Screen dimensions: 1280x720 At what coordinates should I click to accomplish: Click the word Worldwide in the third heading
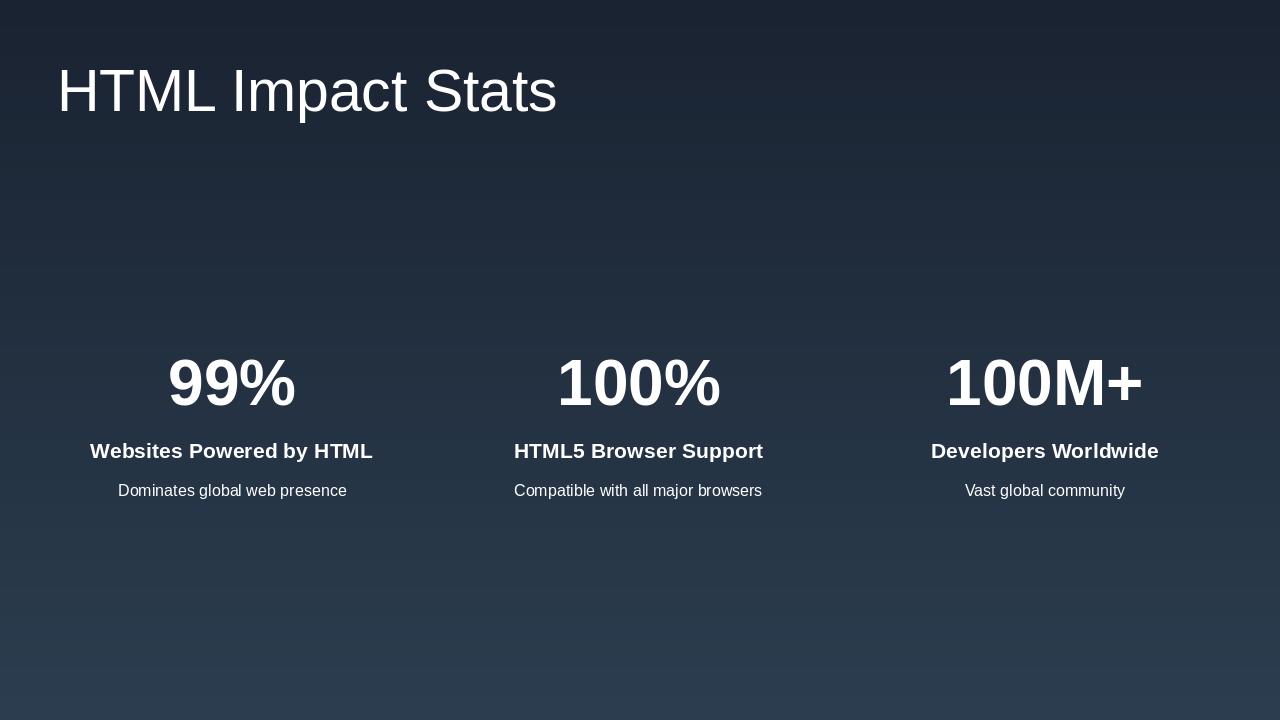click(1105, 451)
